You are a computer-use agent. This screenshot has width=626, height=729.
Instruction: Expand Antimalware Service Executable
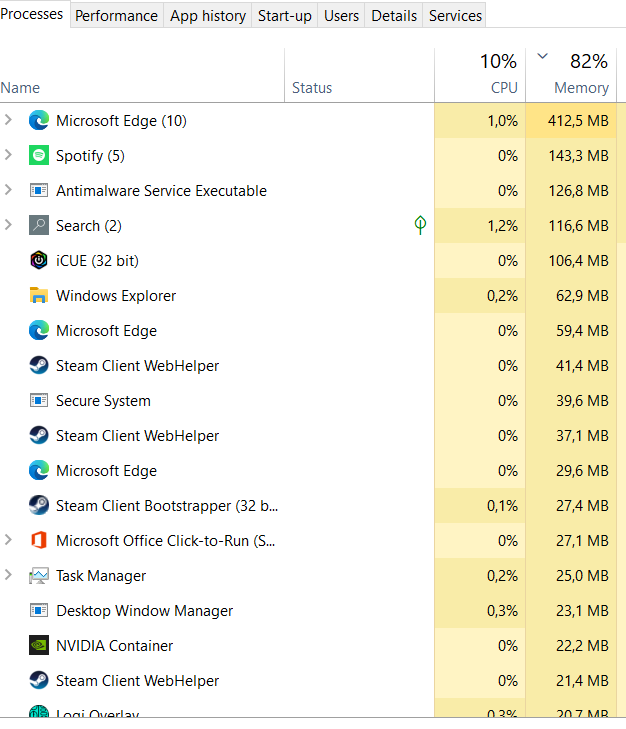click(8, 190)
